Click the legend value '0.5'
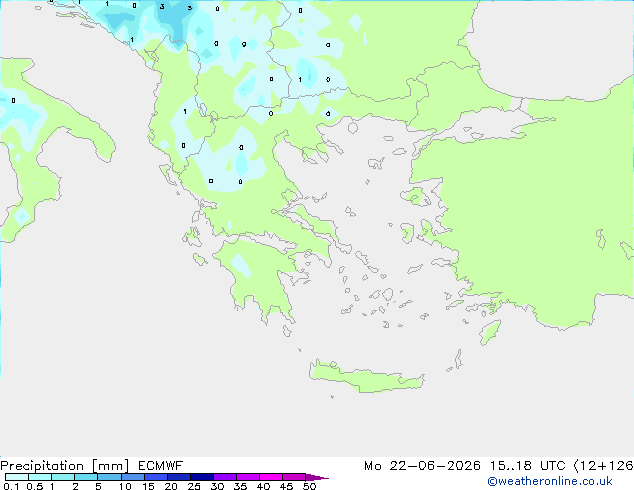The width and height of the screenshot is (634, 490). [x=35, y=486]
